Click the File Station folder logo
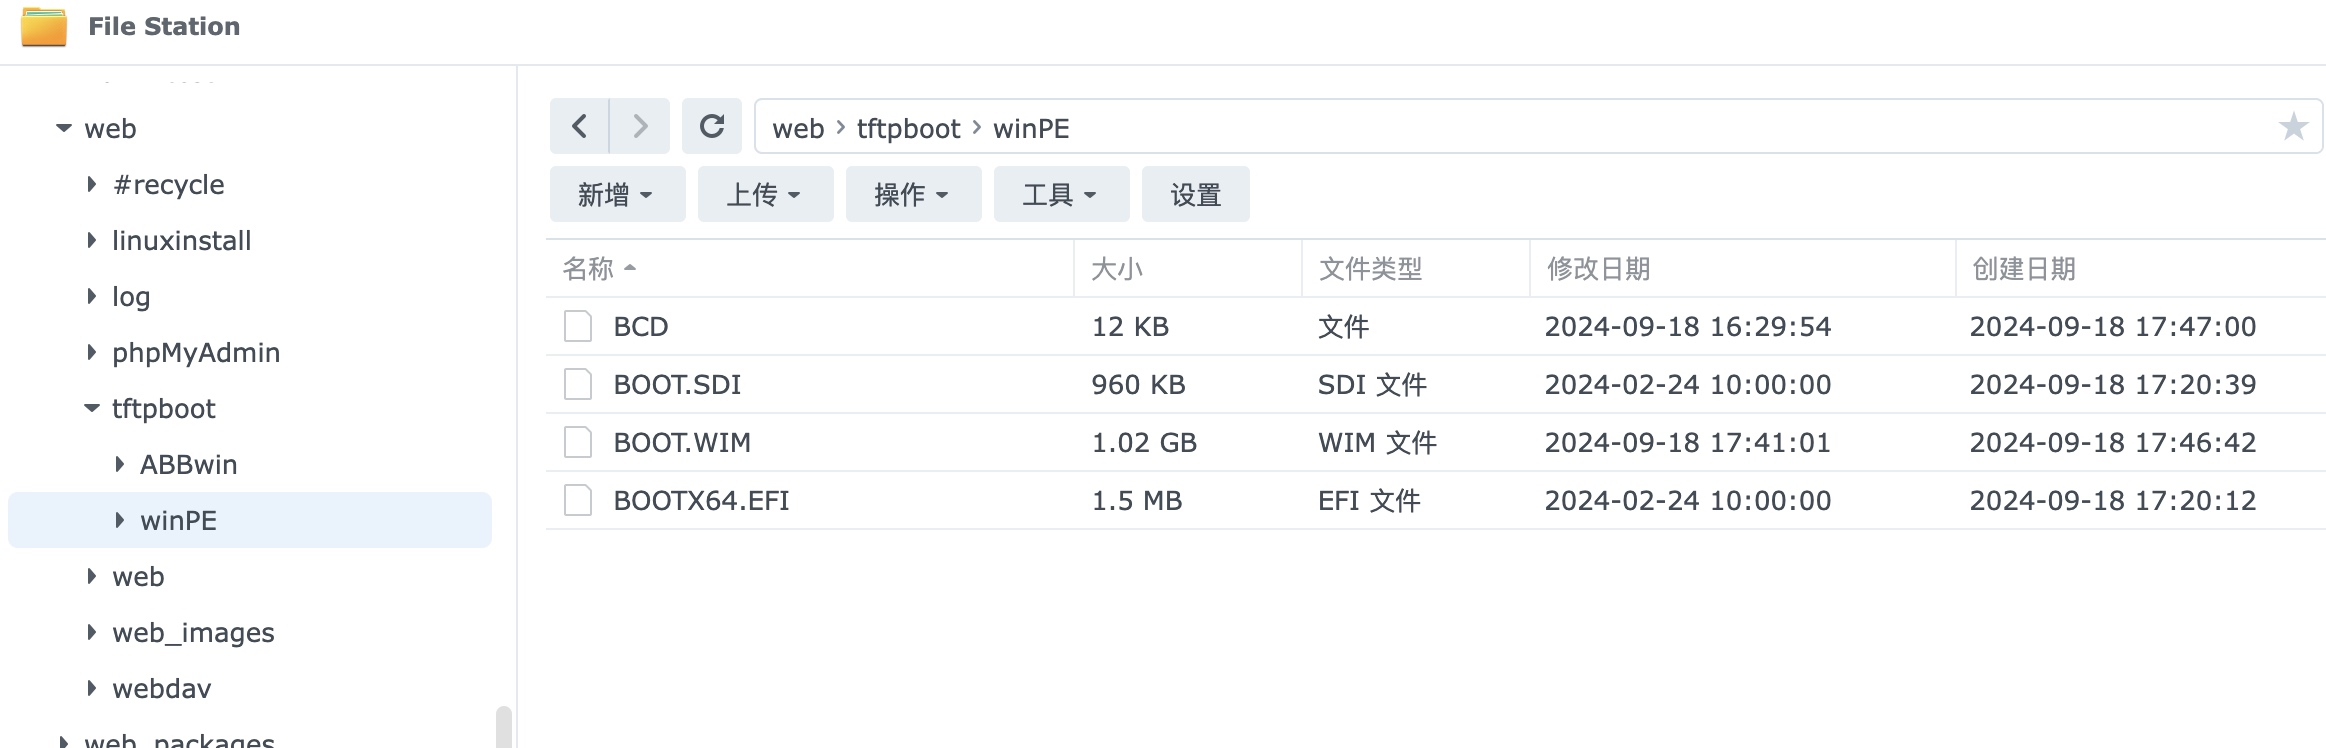Screen dimensions: 2326x748 [44, 26]
